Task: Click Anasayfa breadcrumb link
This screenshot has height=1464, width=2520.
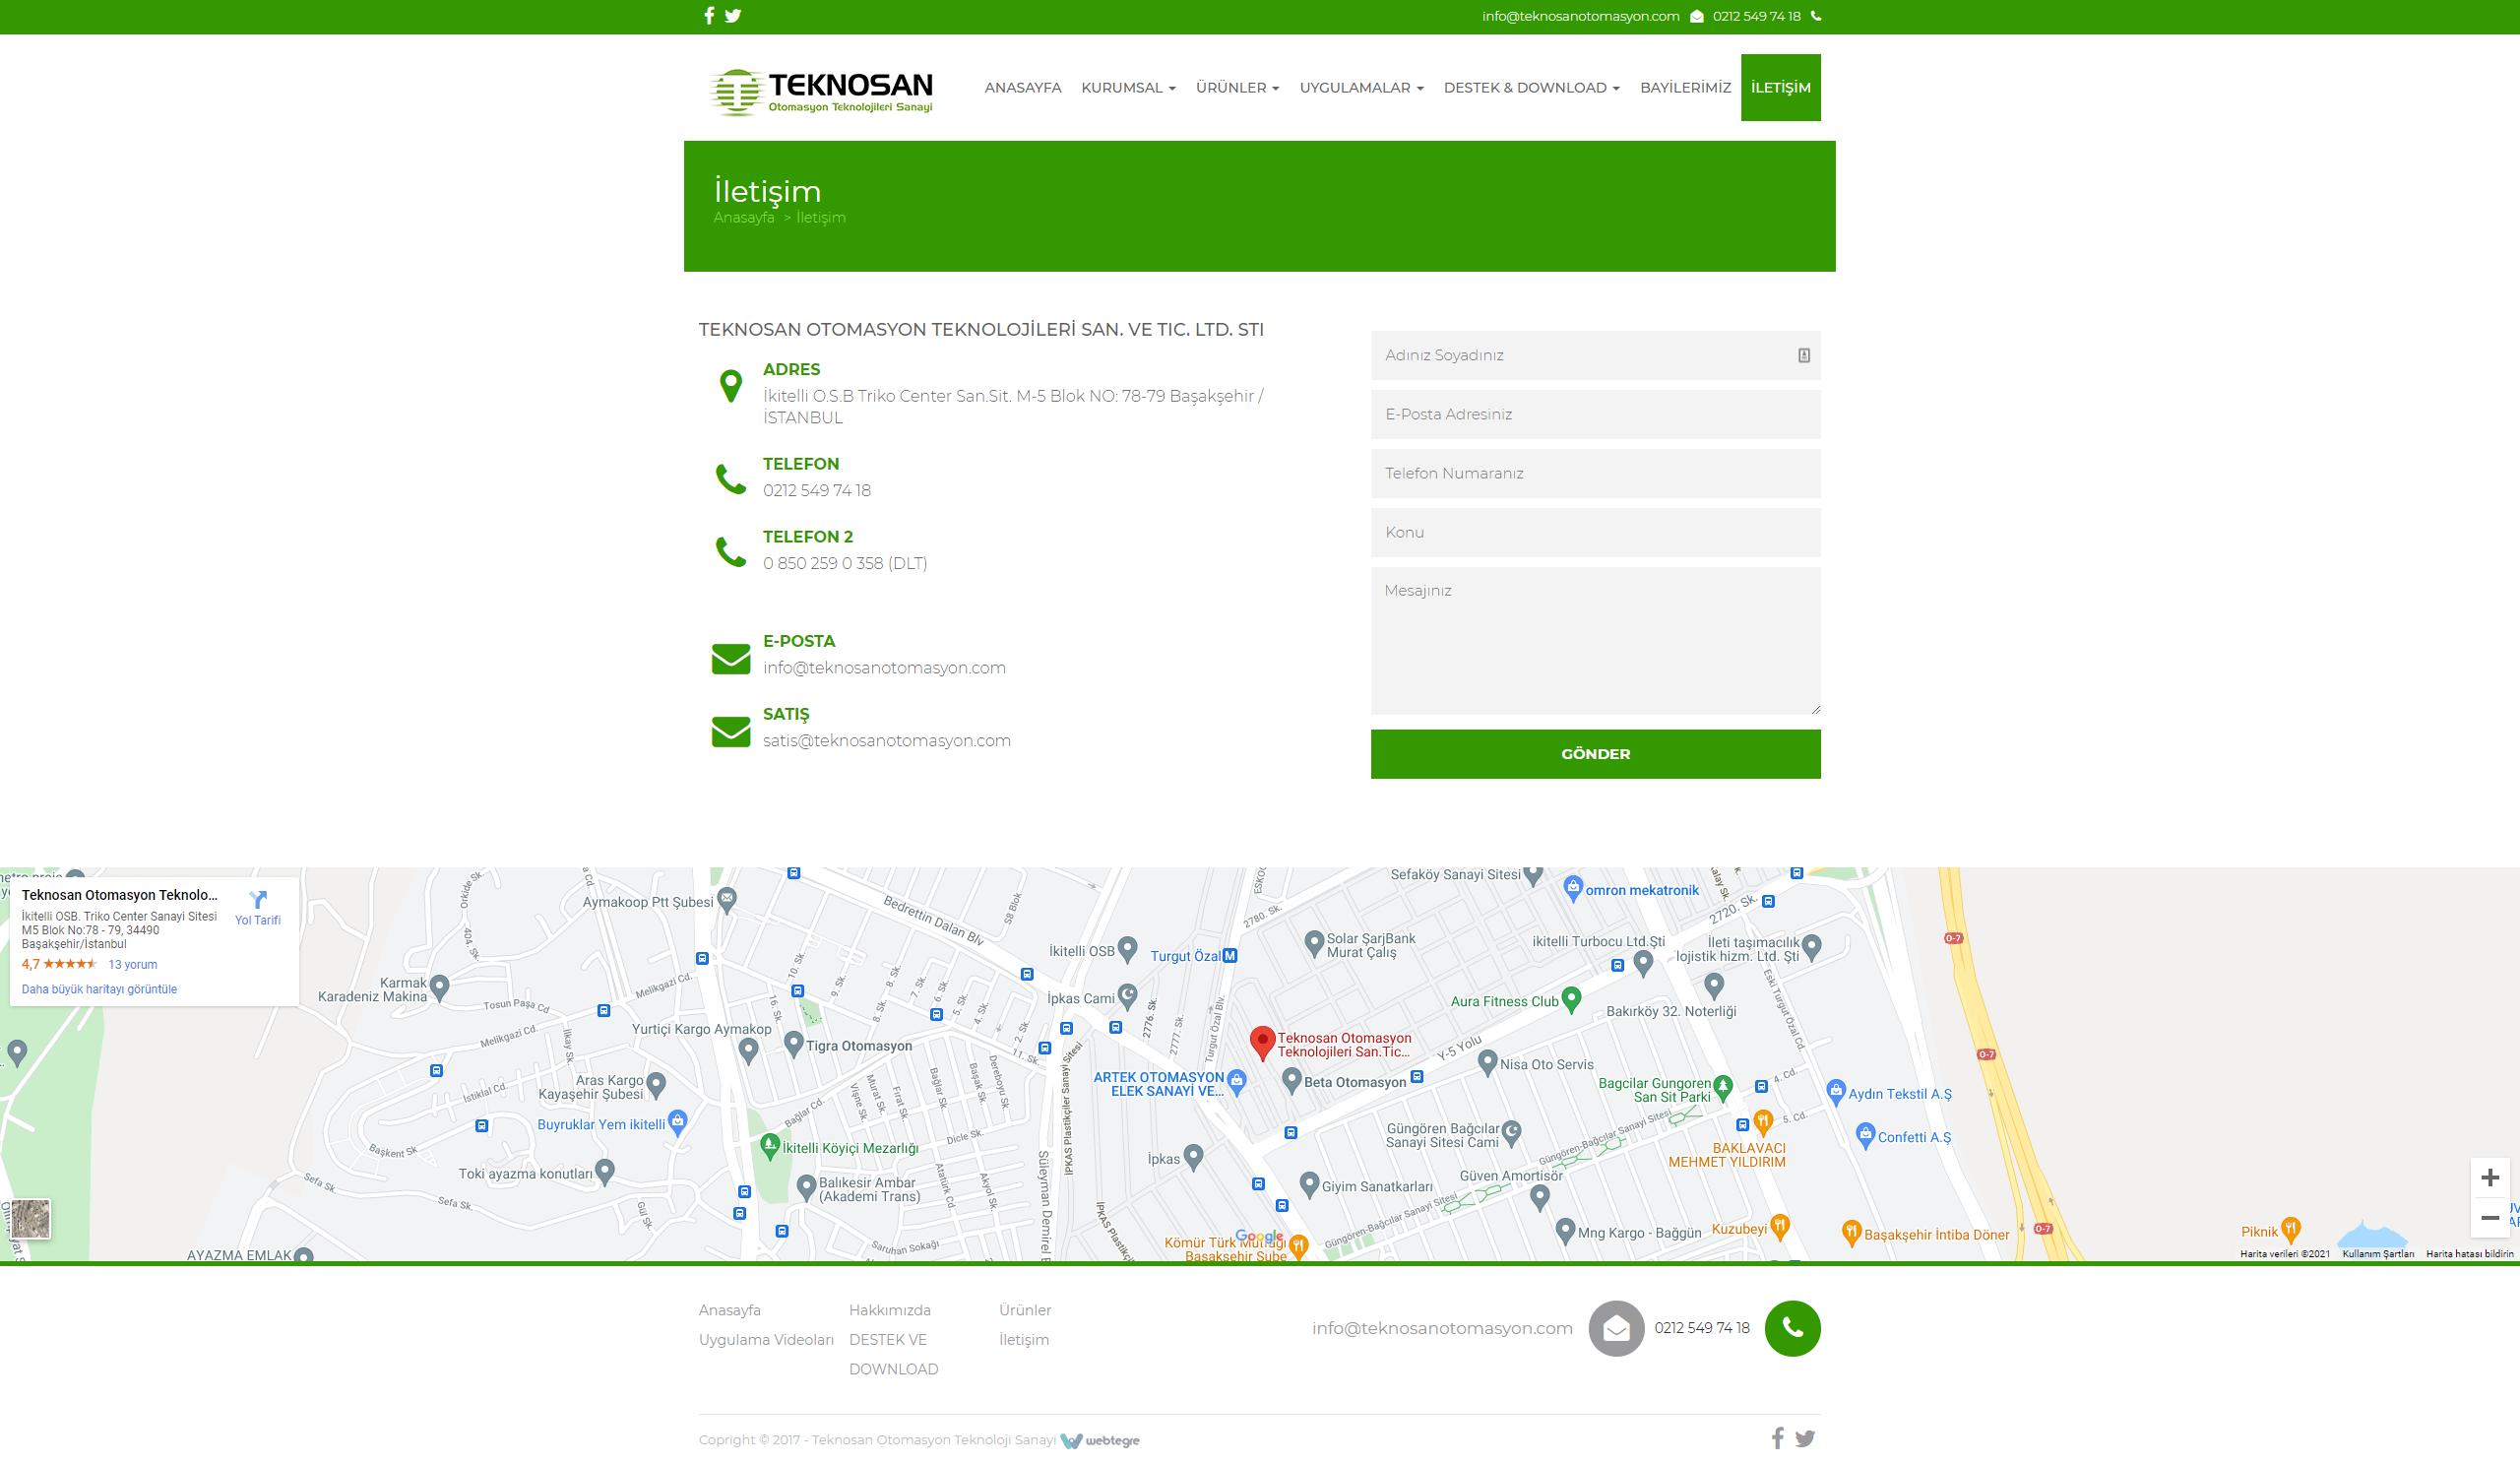Action: pyautogui.click(x=744, y=217)
